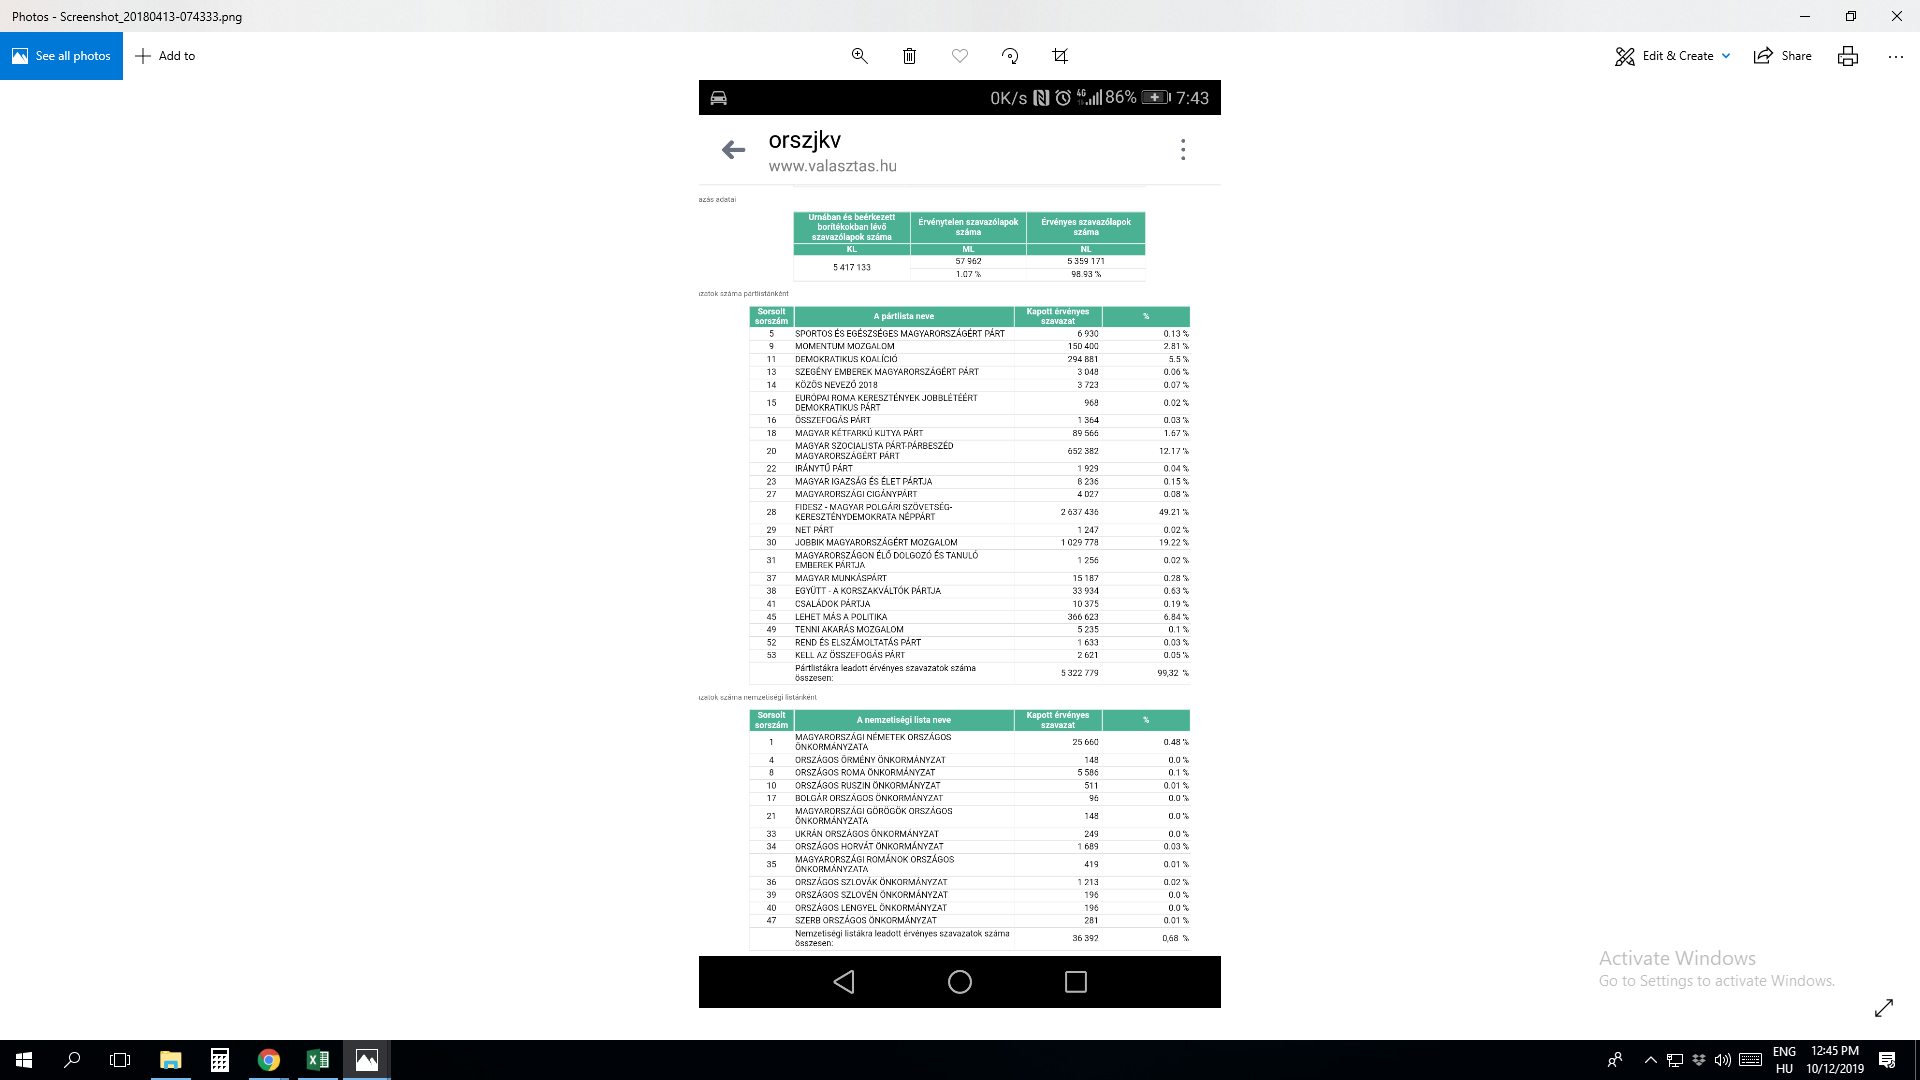Click the UKRÁN ORSZÁGOS ÖNKORMÁNYZAT row
Viewport: 1920px width, 1080px height.
(x=969, y=834)
